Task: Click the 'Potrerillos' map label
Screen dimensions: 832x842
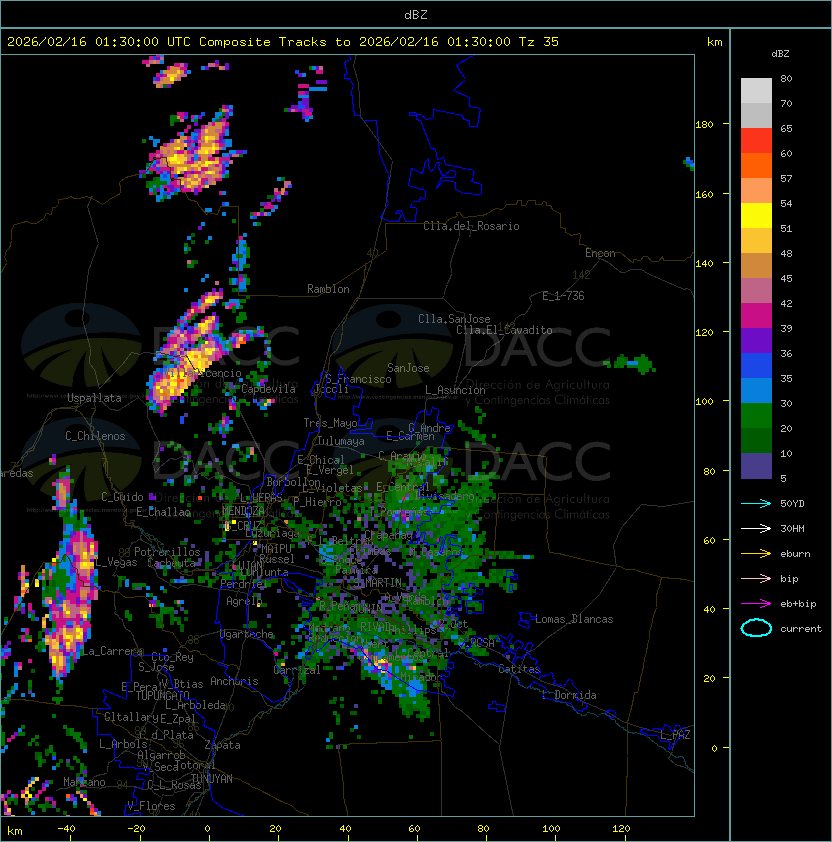Action: [167, 552]
